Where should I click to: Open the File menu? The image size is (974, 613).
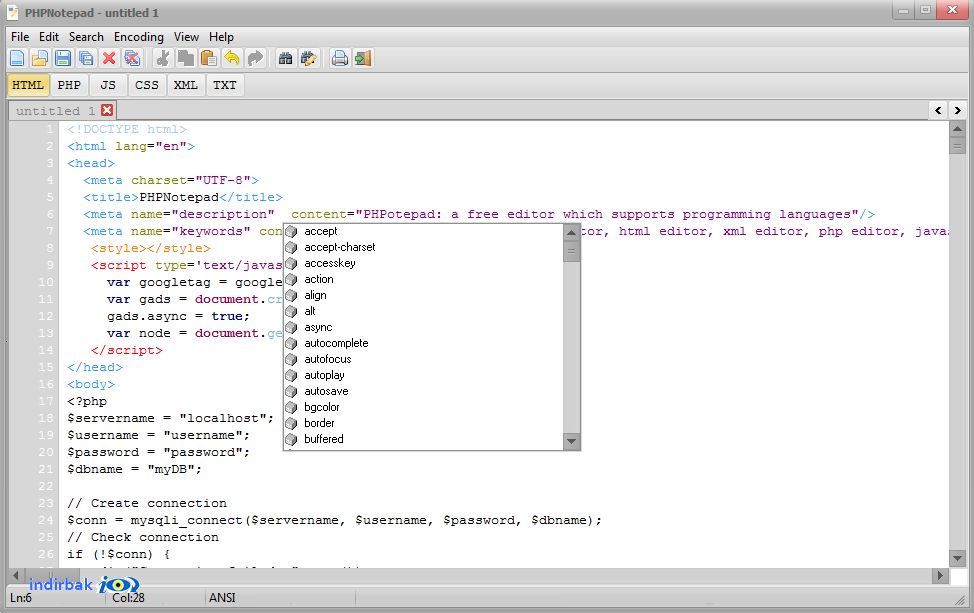20,37
